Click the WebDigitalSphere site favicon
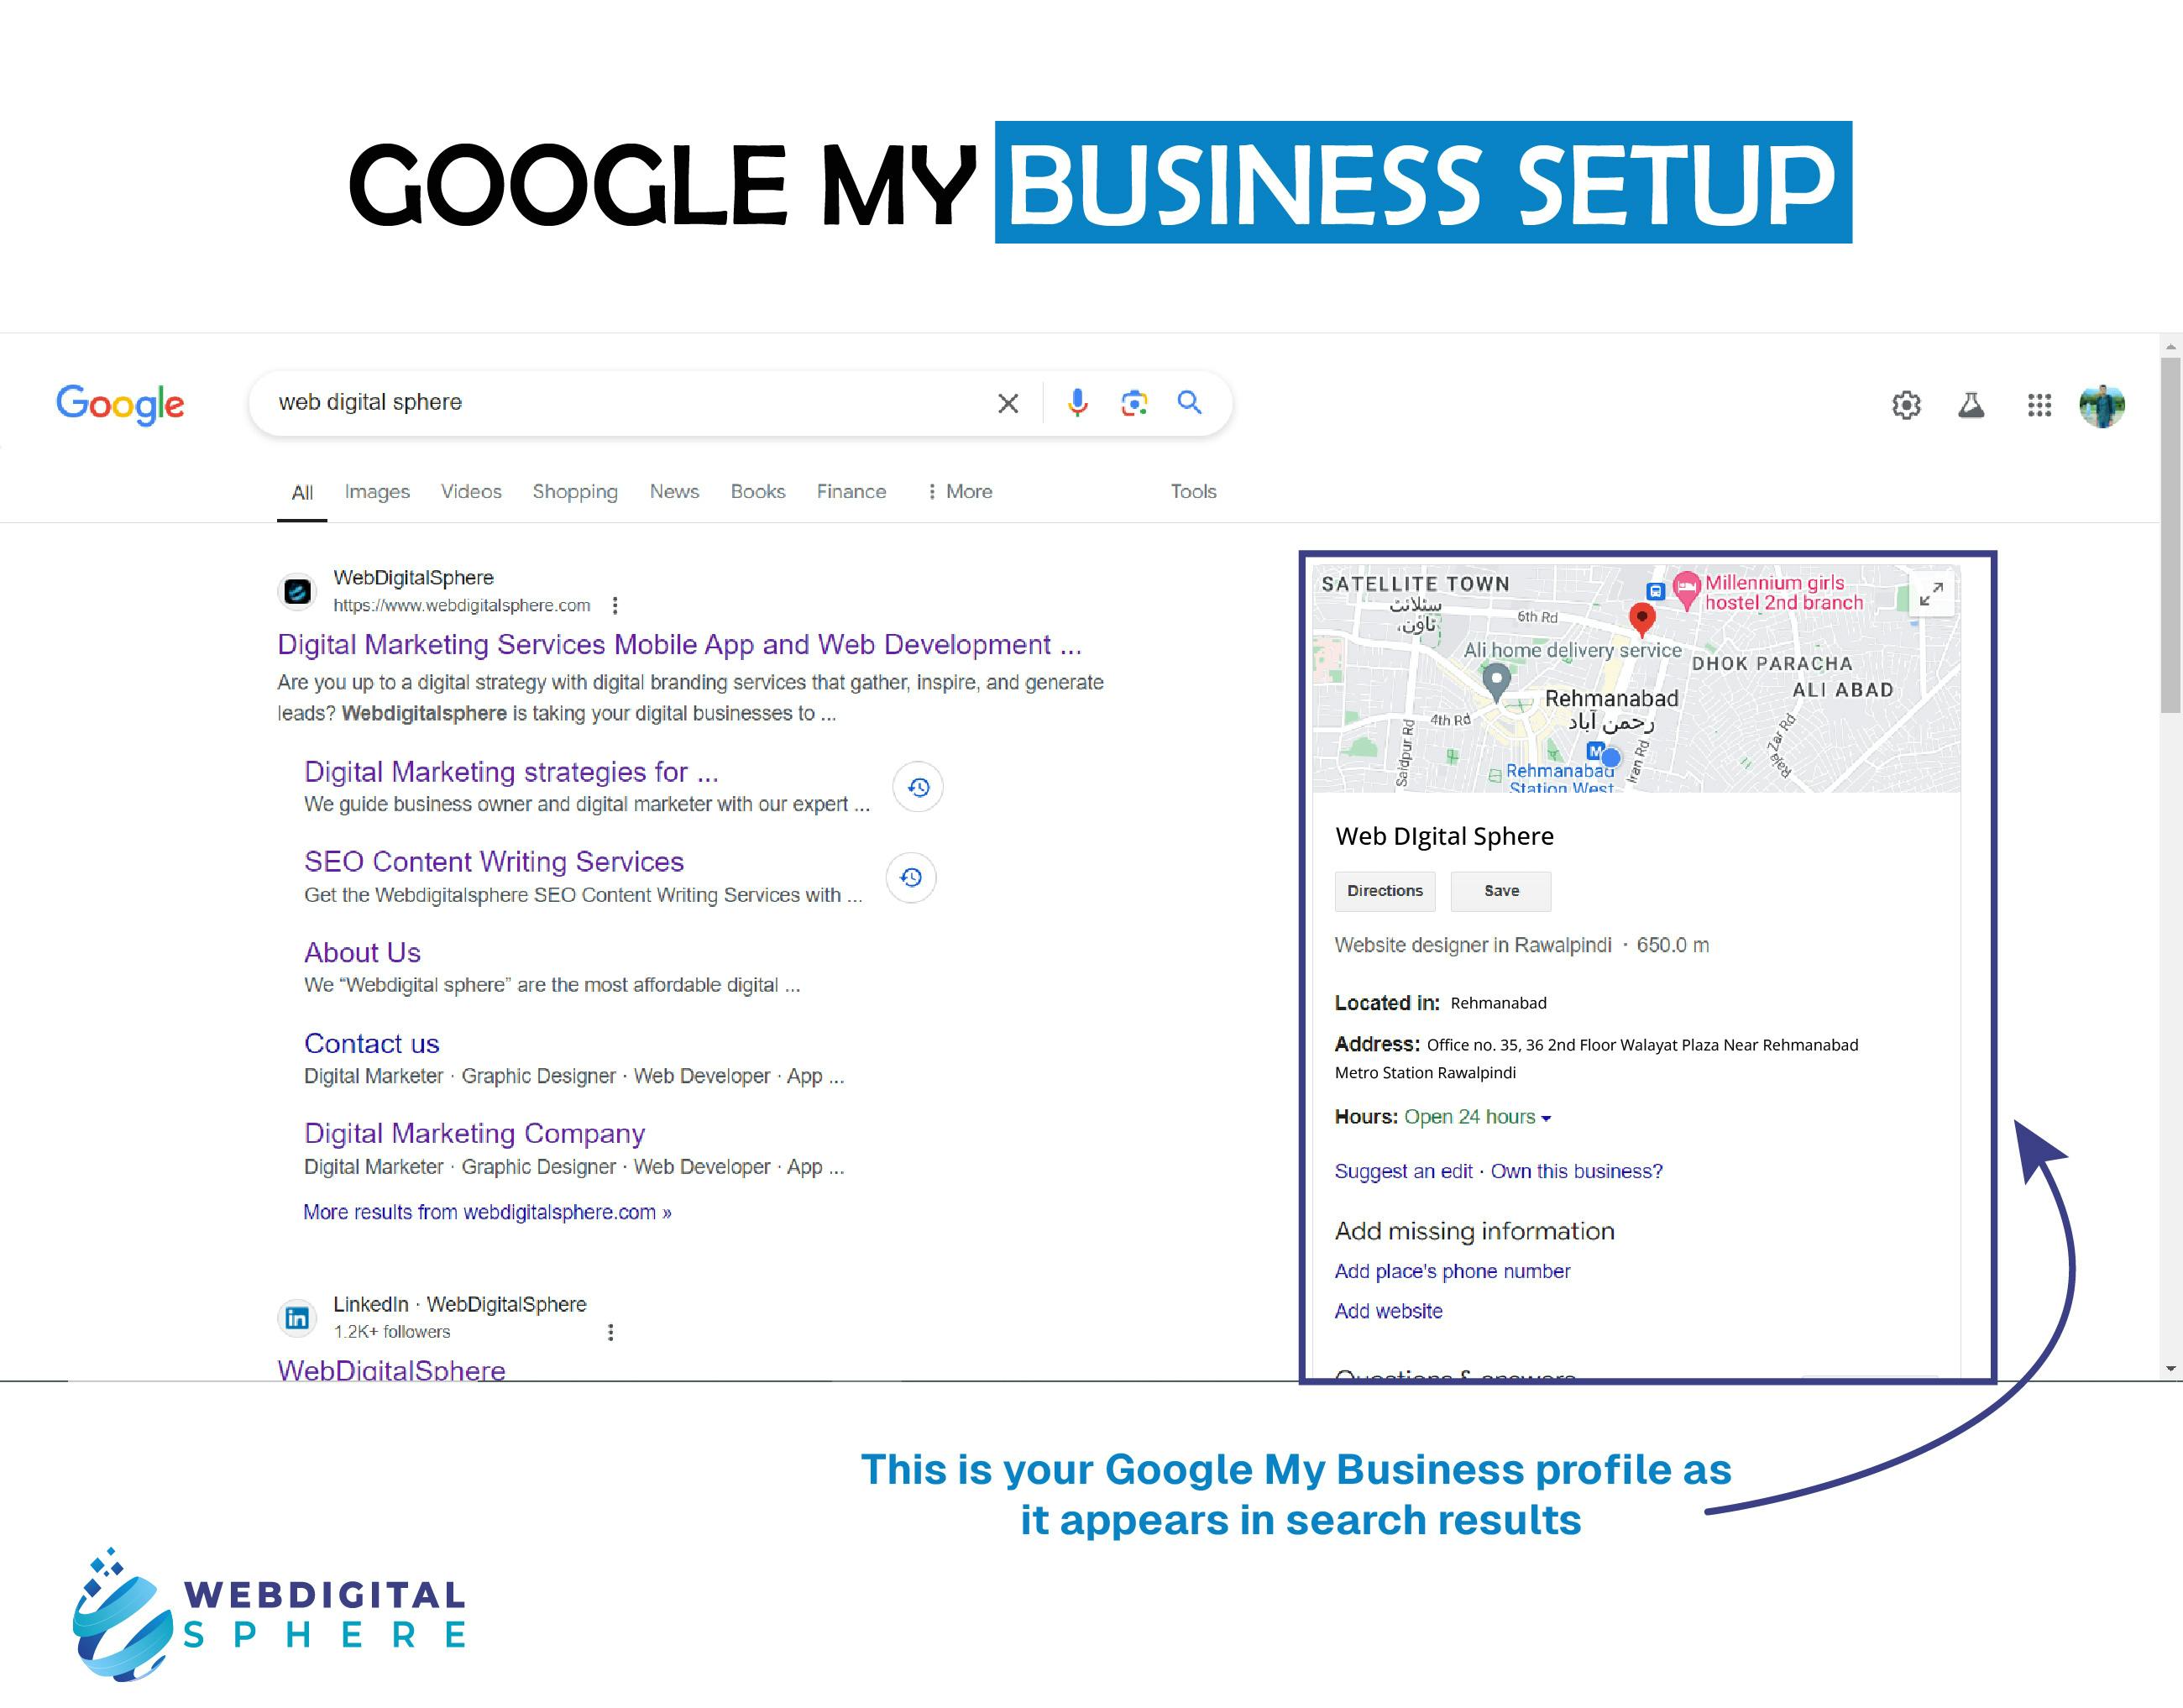 297,592
